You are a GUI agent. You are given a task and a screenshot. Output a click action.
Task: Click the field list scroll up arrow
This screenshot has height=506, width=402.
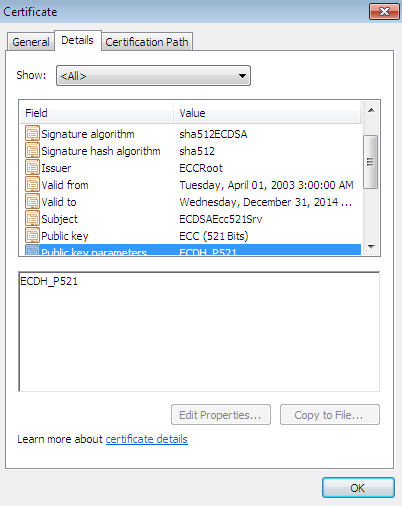coord(371,110)
